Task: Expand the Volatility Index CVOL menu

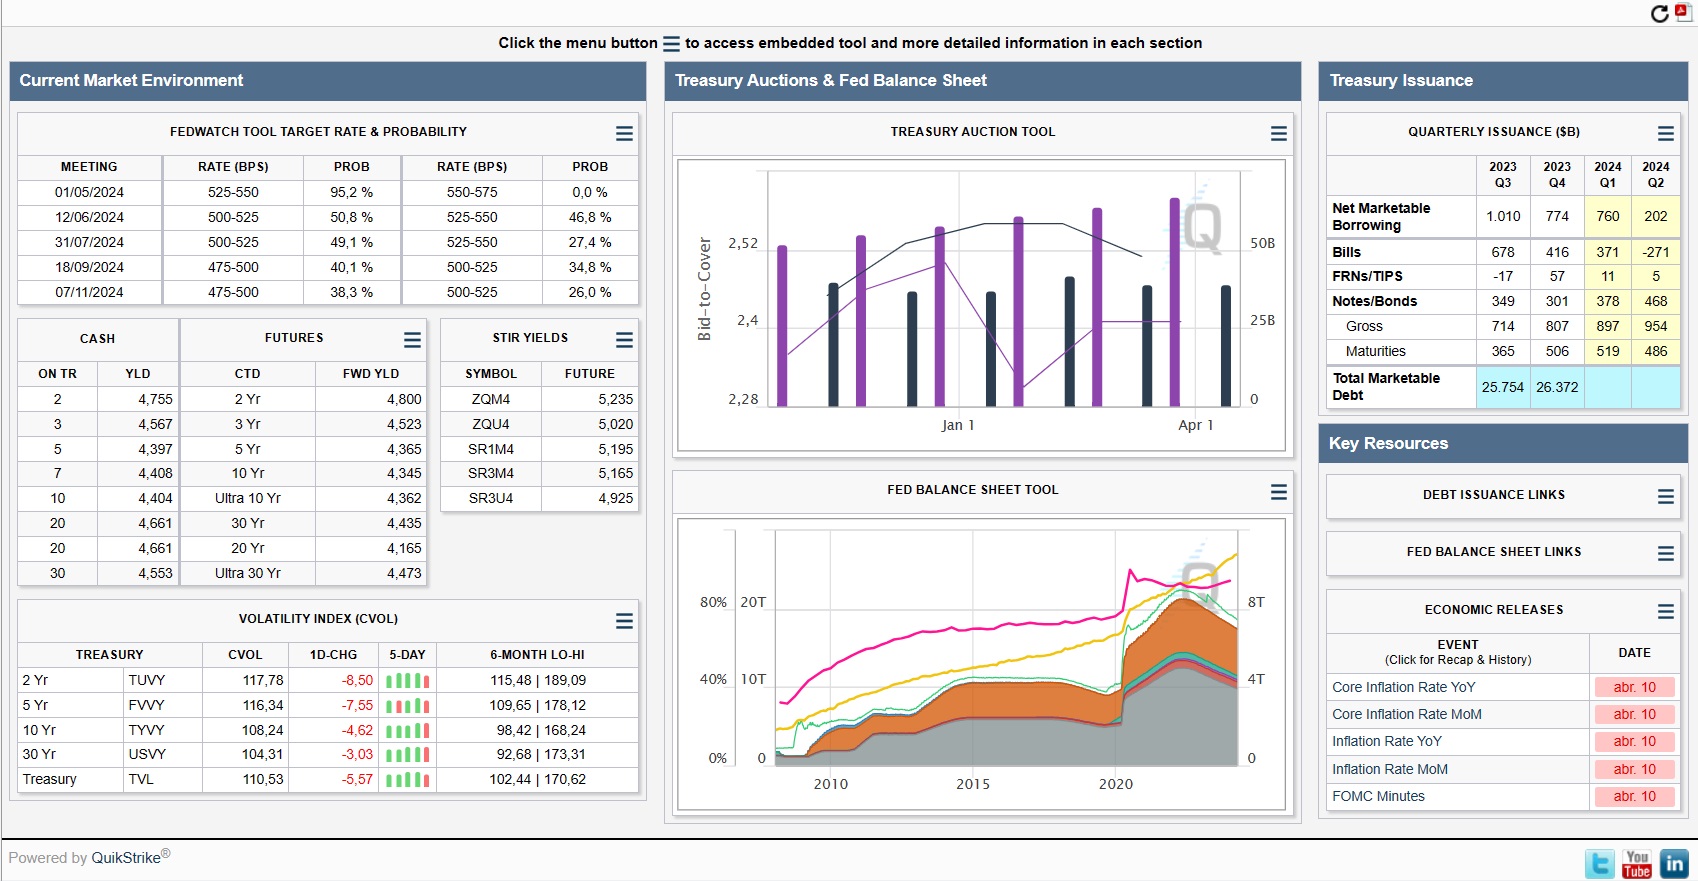Action: [624, 621]
